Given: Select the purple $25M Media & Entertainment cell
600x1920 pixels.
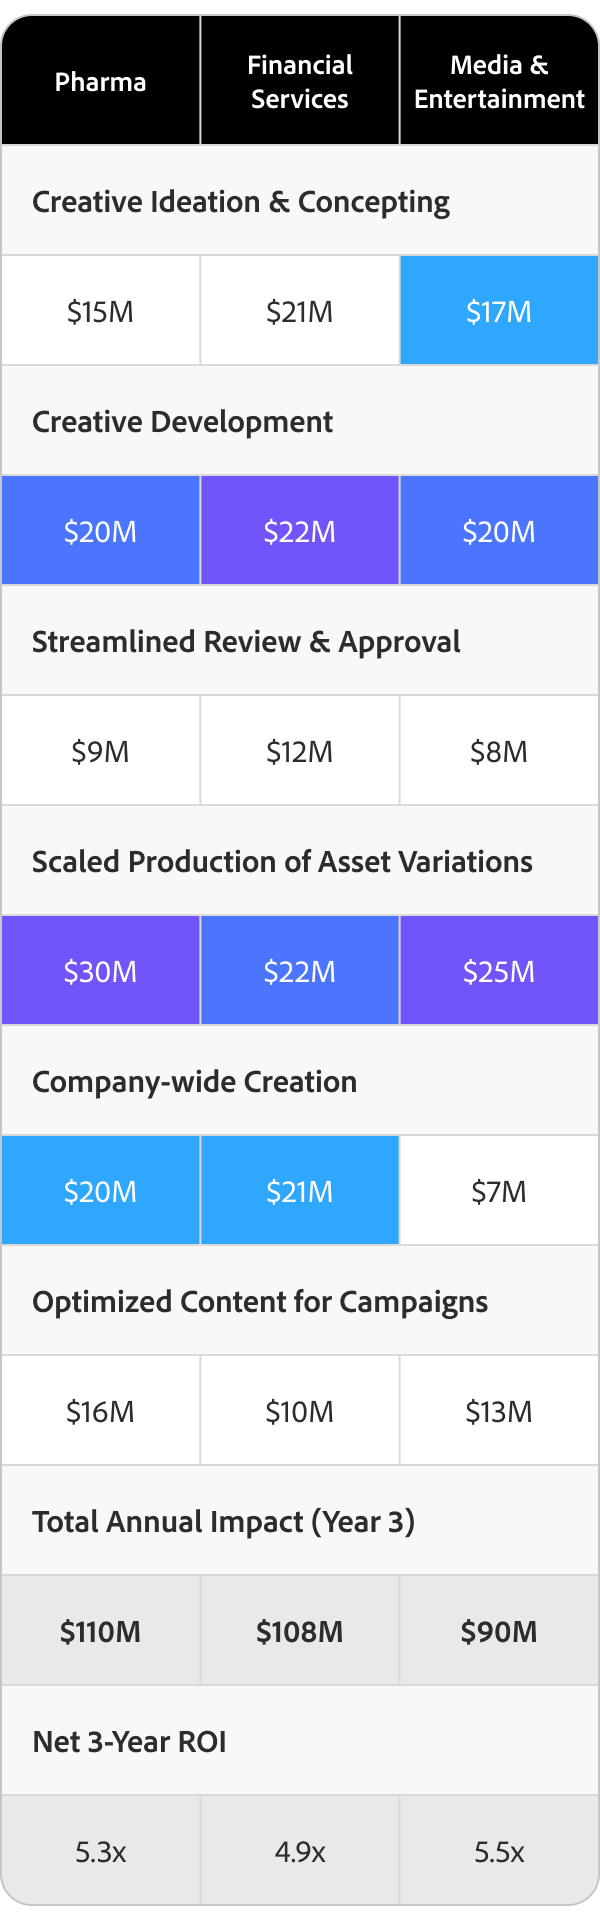Looking at the screenshot, I should (499, 971).
